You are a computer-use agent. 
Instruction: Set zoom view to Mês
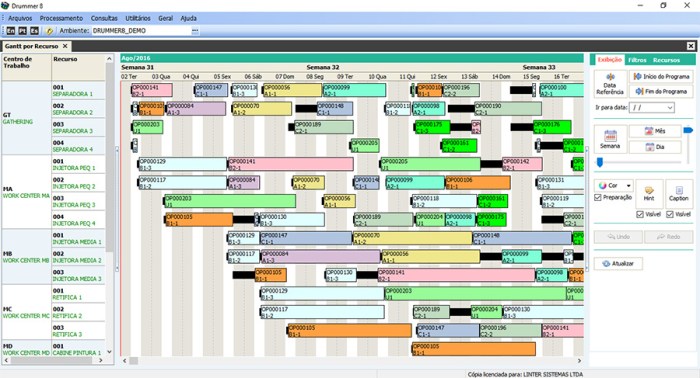[655, 131]
